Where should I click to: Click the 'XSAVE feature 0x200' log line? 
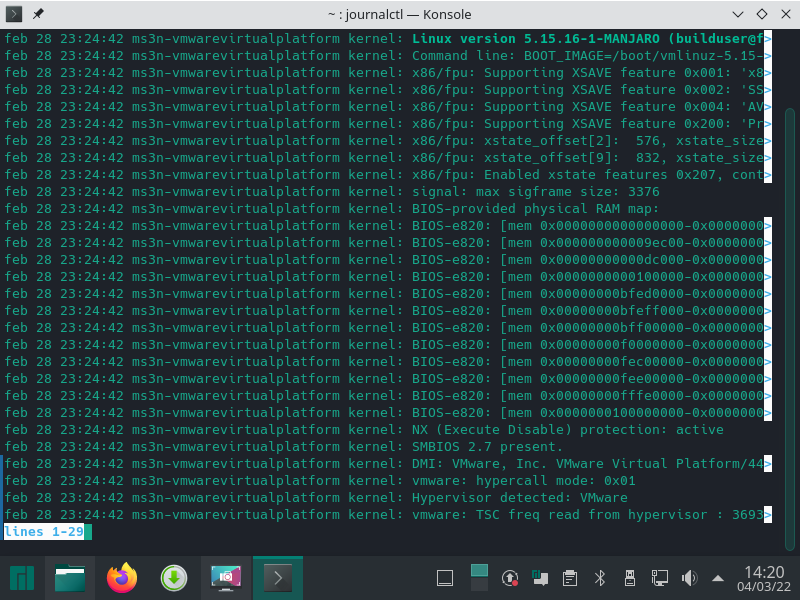[388, 124]
